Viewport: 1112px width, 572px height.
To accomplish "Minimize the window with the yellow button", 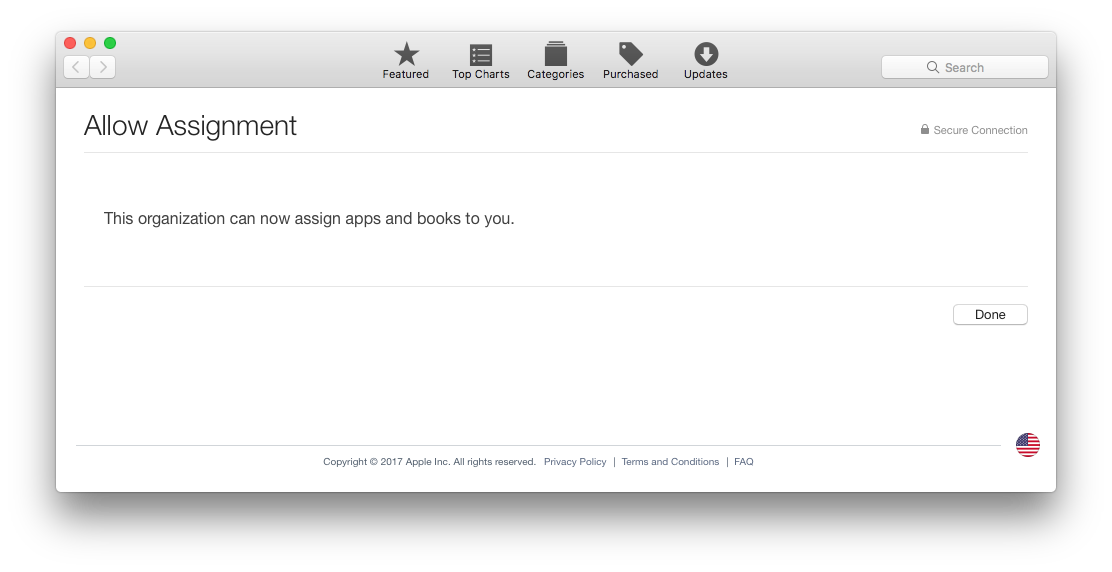I will pos(90,43).
